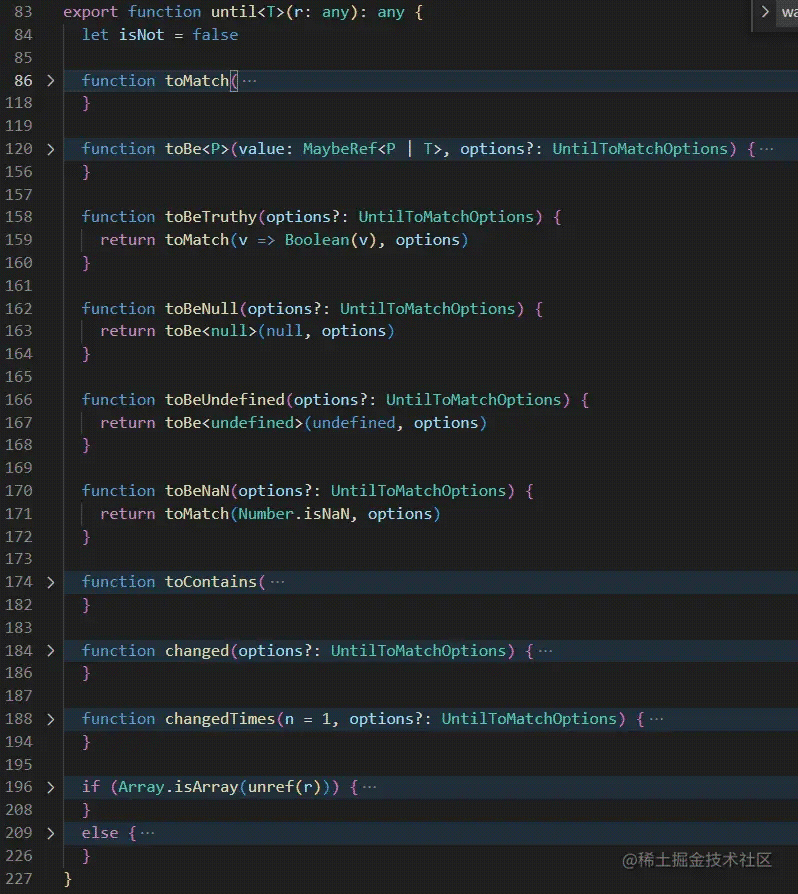Viewport: 798px width, 894px height.
Task: Click the ellipsis marker after toContains(
Action: [x=277, y=582]
